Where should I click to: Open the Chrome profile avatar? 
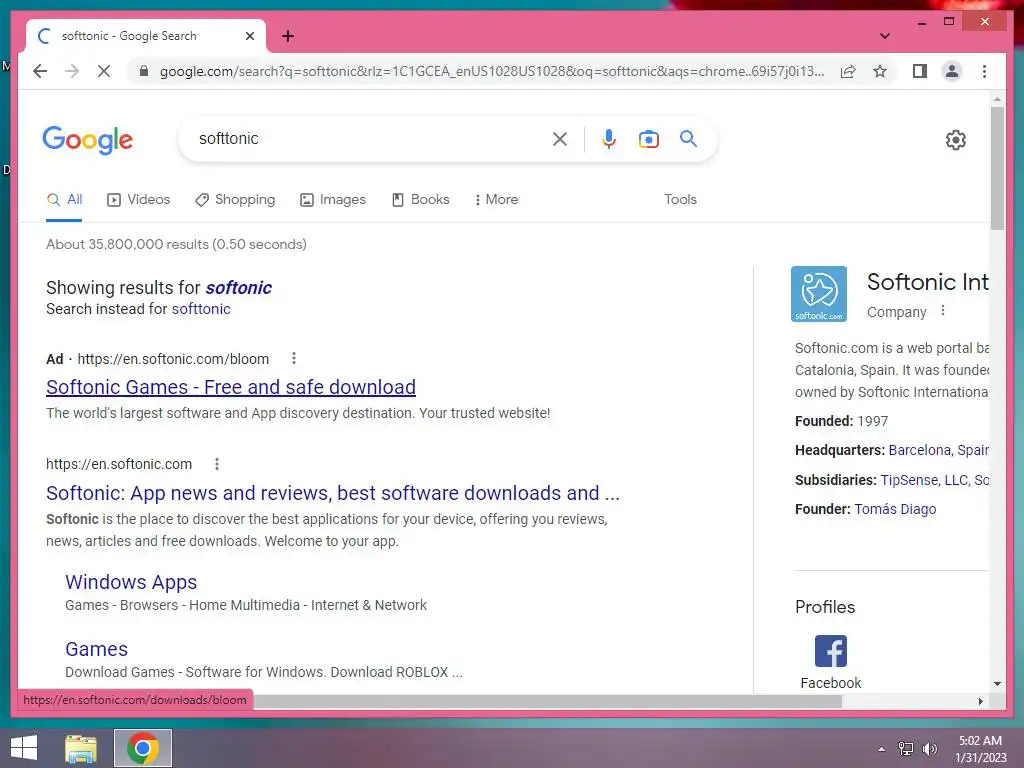tap(952, 71)
